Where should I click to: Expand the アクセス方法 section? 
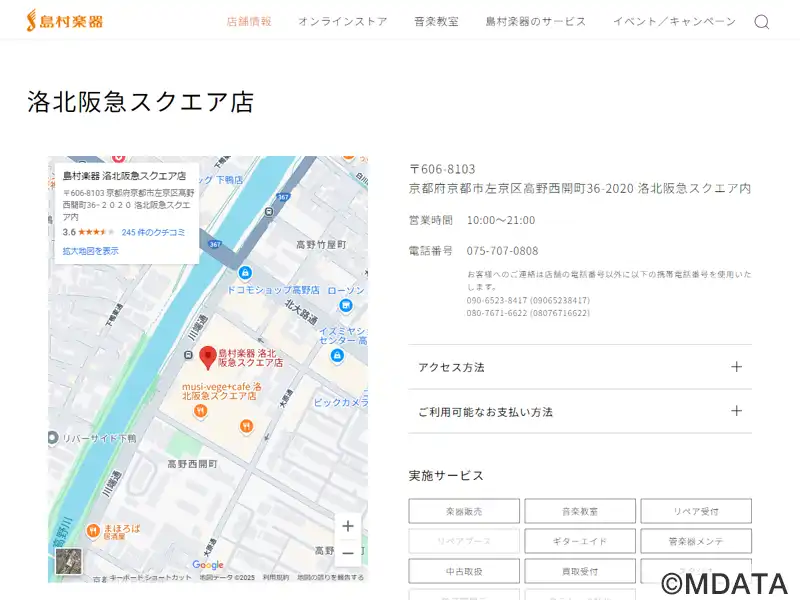click(x=580, y=367)
